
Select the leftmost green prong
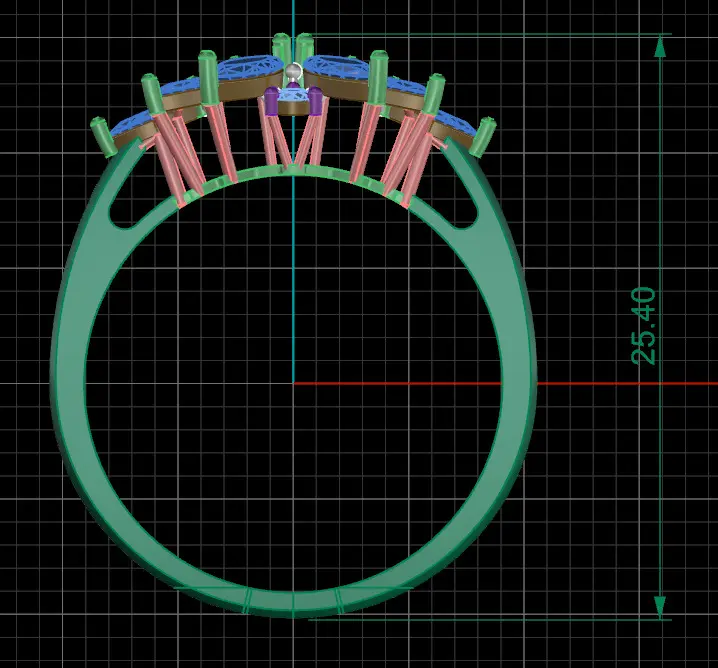[103, 137]
